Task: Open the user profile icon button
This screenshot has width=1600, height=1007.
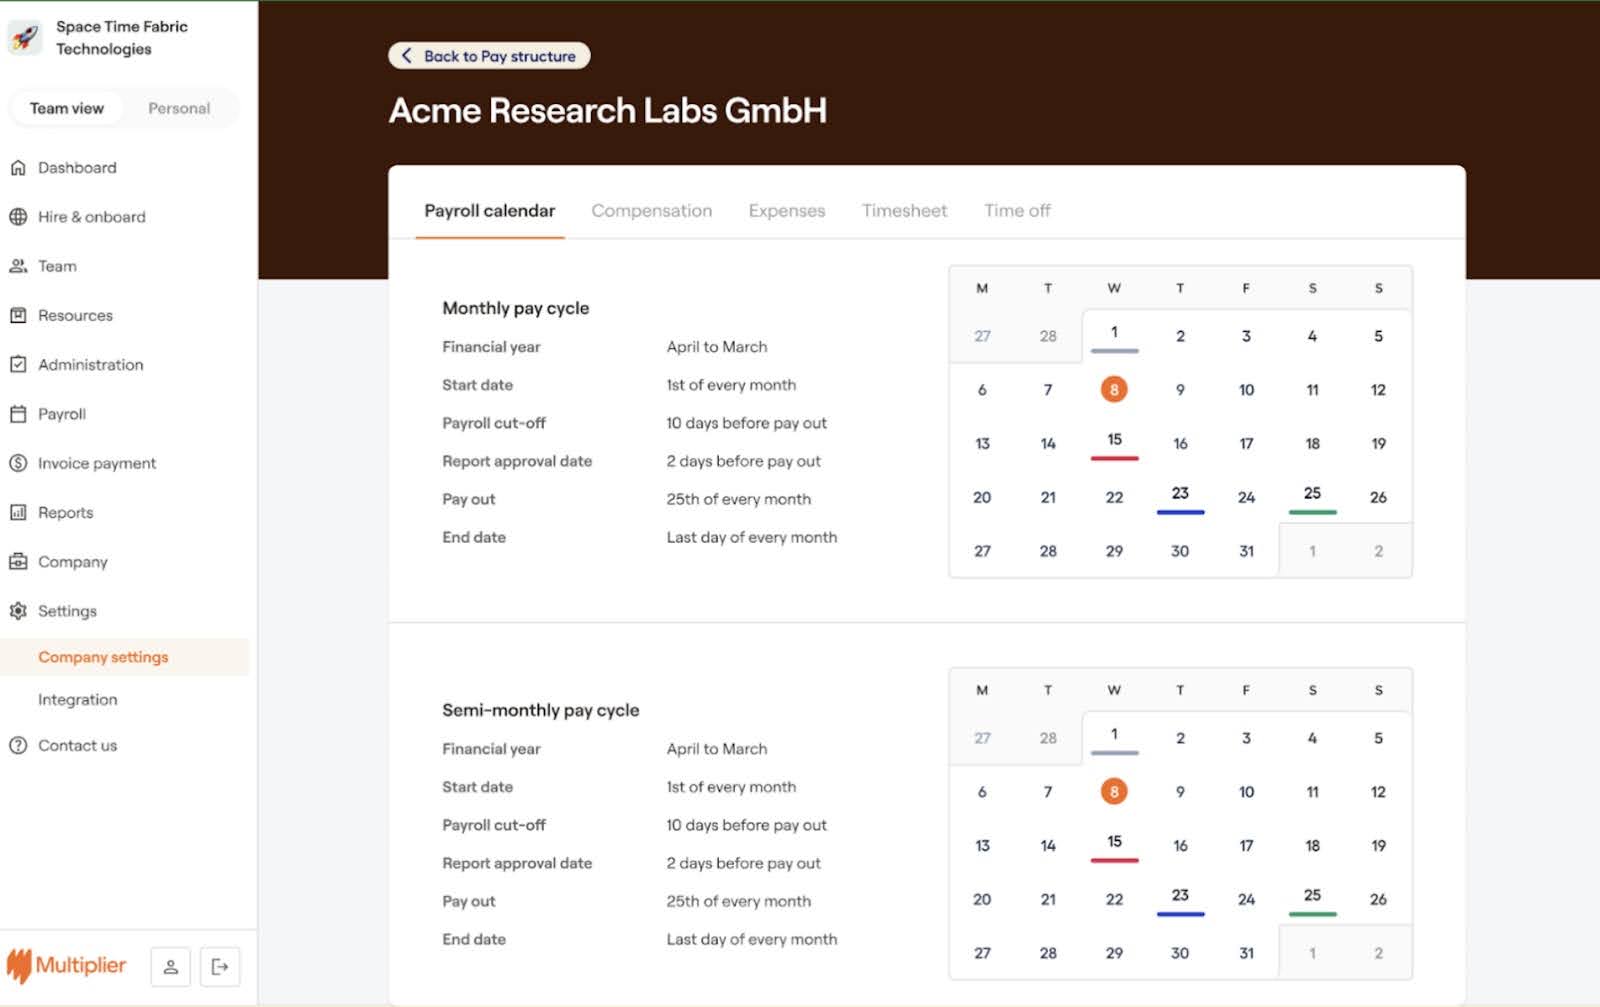Action: (x=171, y=966)
